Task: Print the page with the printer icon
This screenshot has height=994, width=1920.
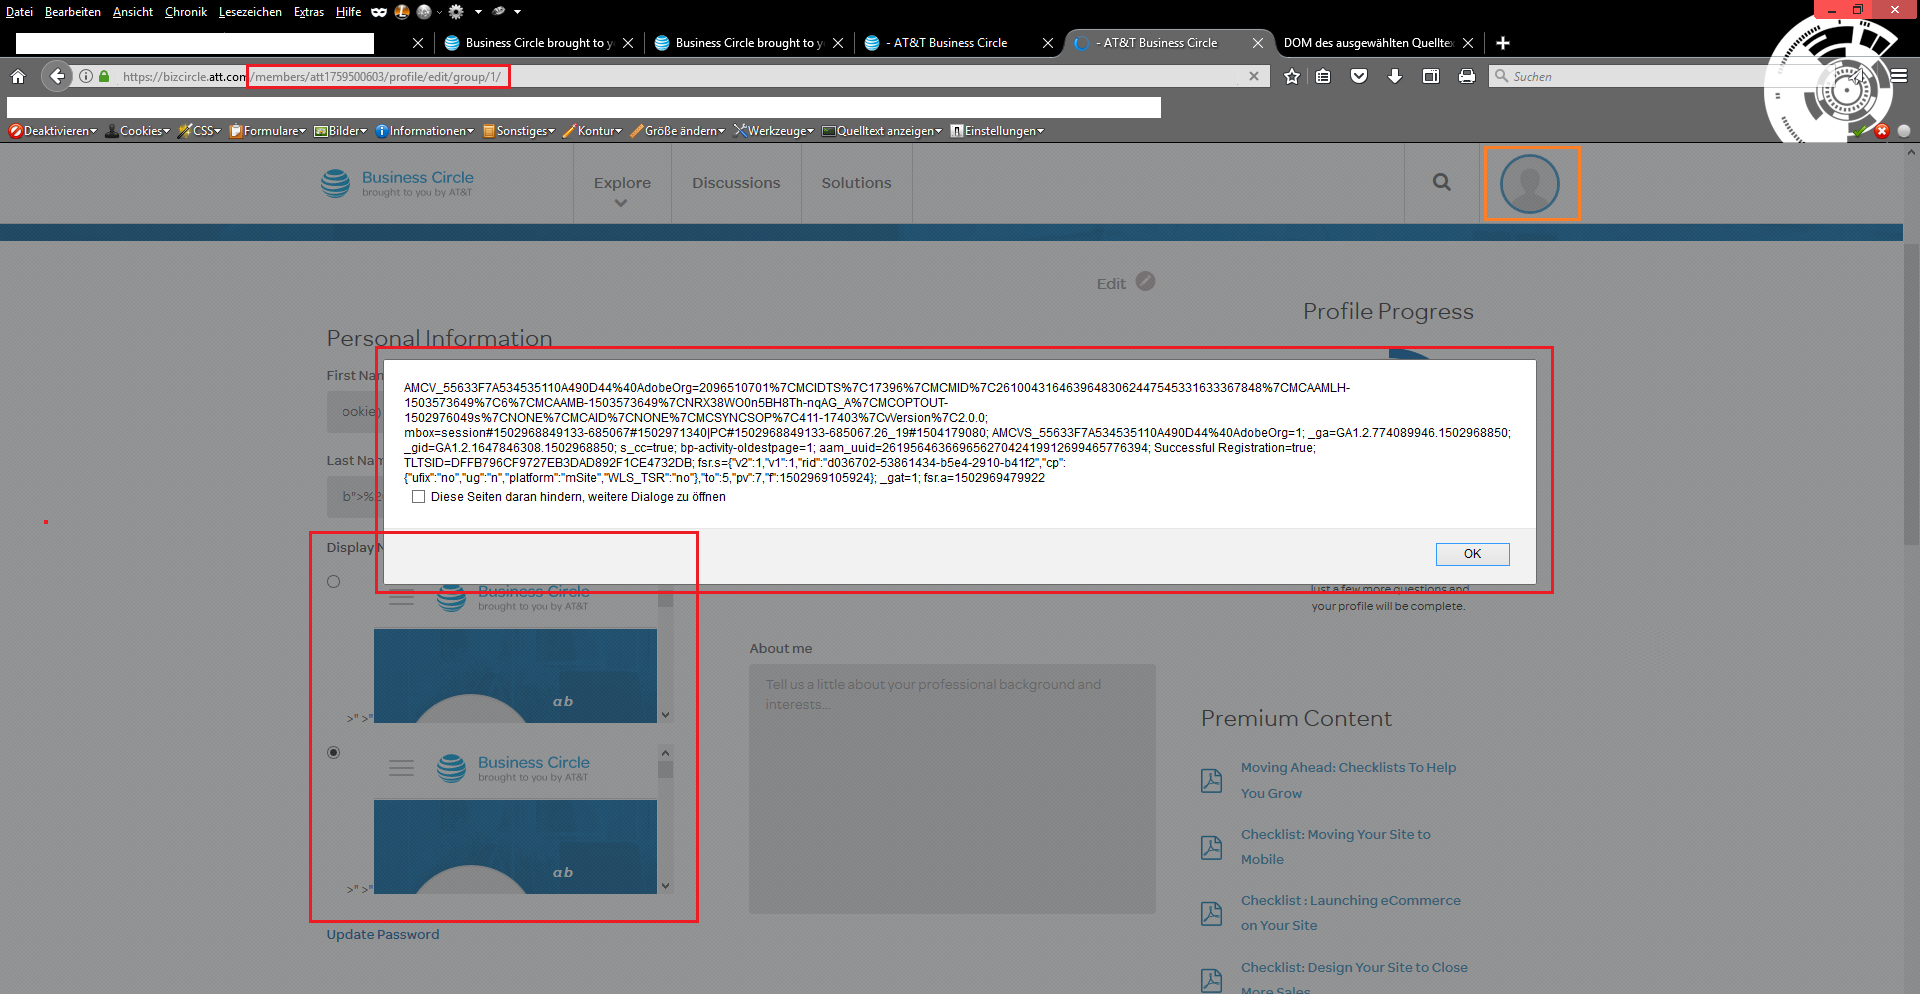Action: click(x=1467, y=76)
